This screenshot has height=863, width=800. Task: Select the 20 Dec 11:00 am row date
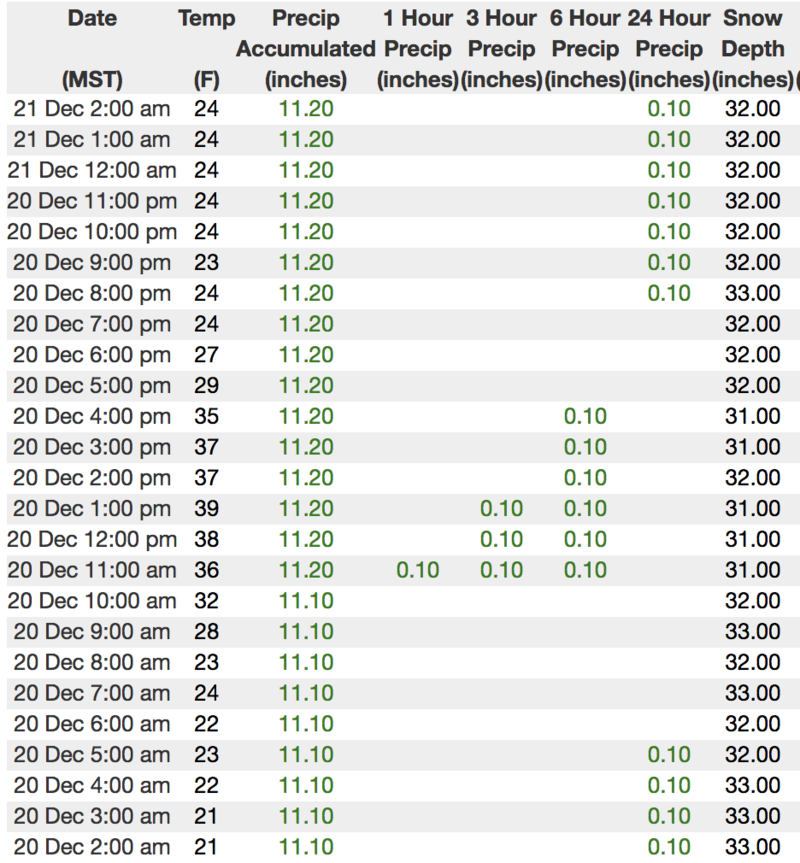pos(92,570)
